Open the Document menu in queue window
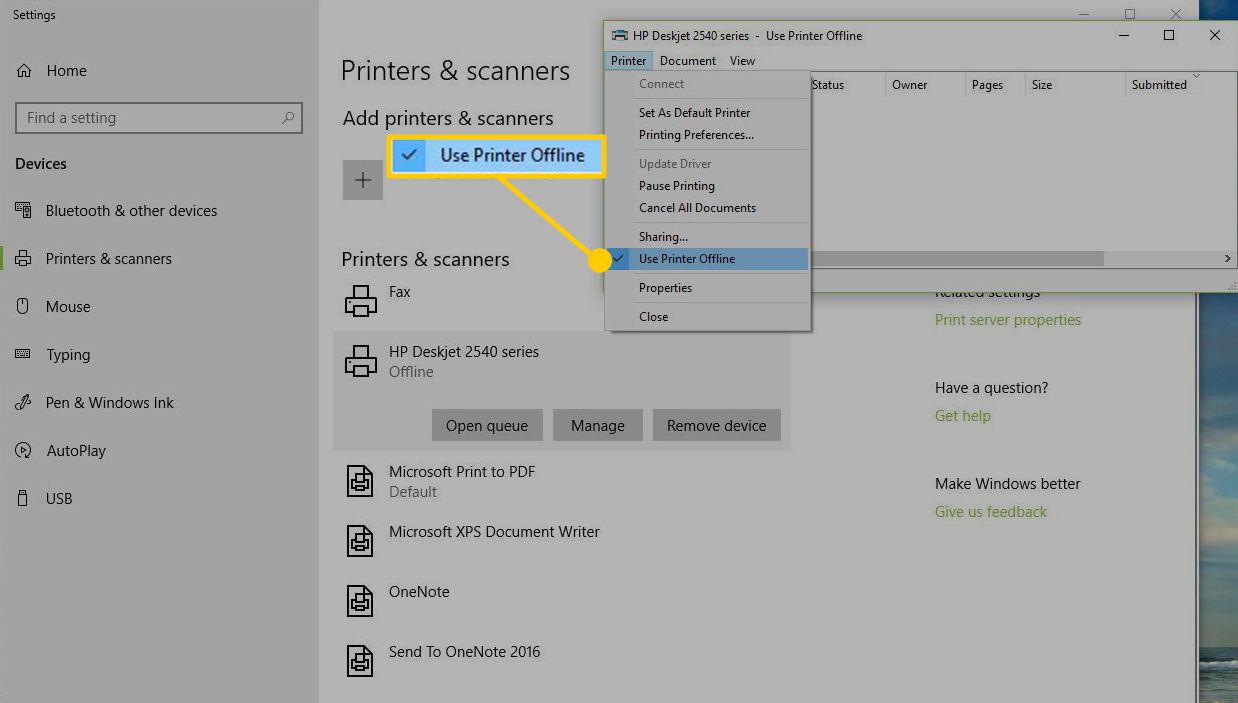 (688, 61)
